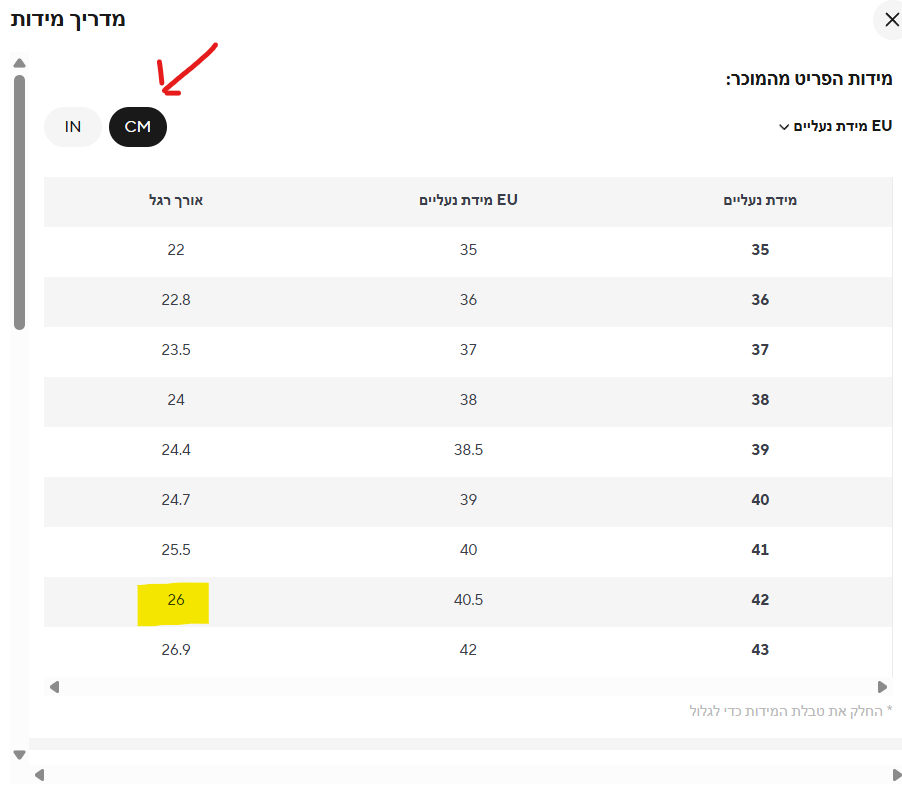The image size is (902, 793).
Task: Click the מדריך מידות dialog title
Action: (68, 19)
